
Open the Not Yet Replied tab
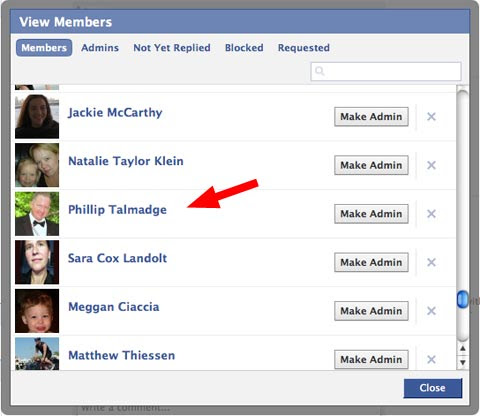click(172, 48)
